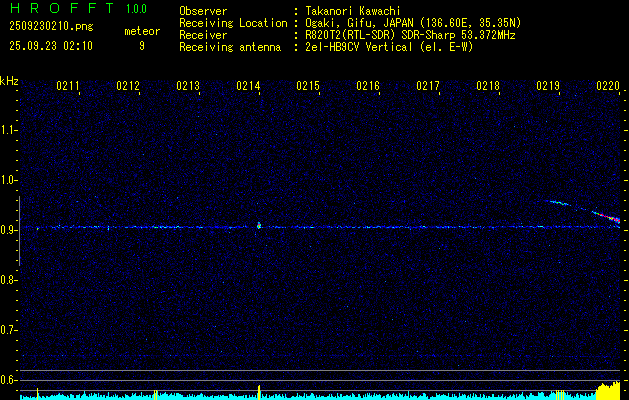629x400 pixels.
Task: Click the kHz axis unit label
Action: coord(9,81)
